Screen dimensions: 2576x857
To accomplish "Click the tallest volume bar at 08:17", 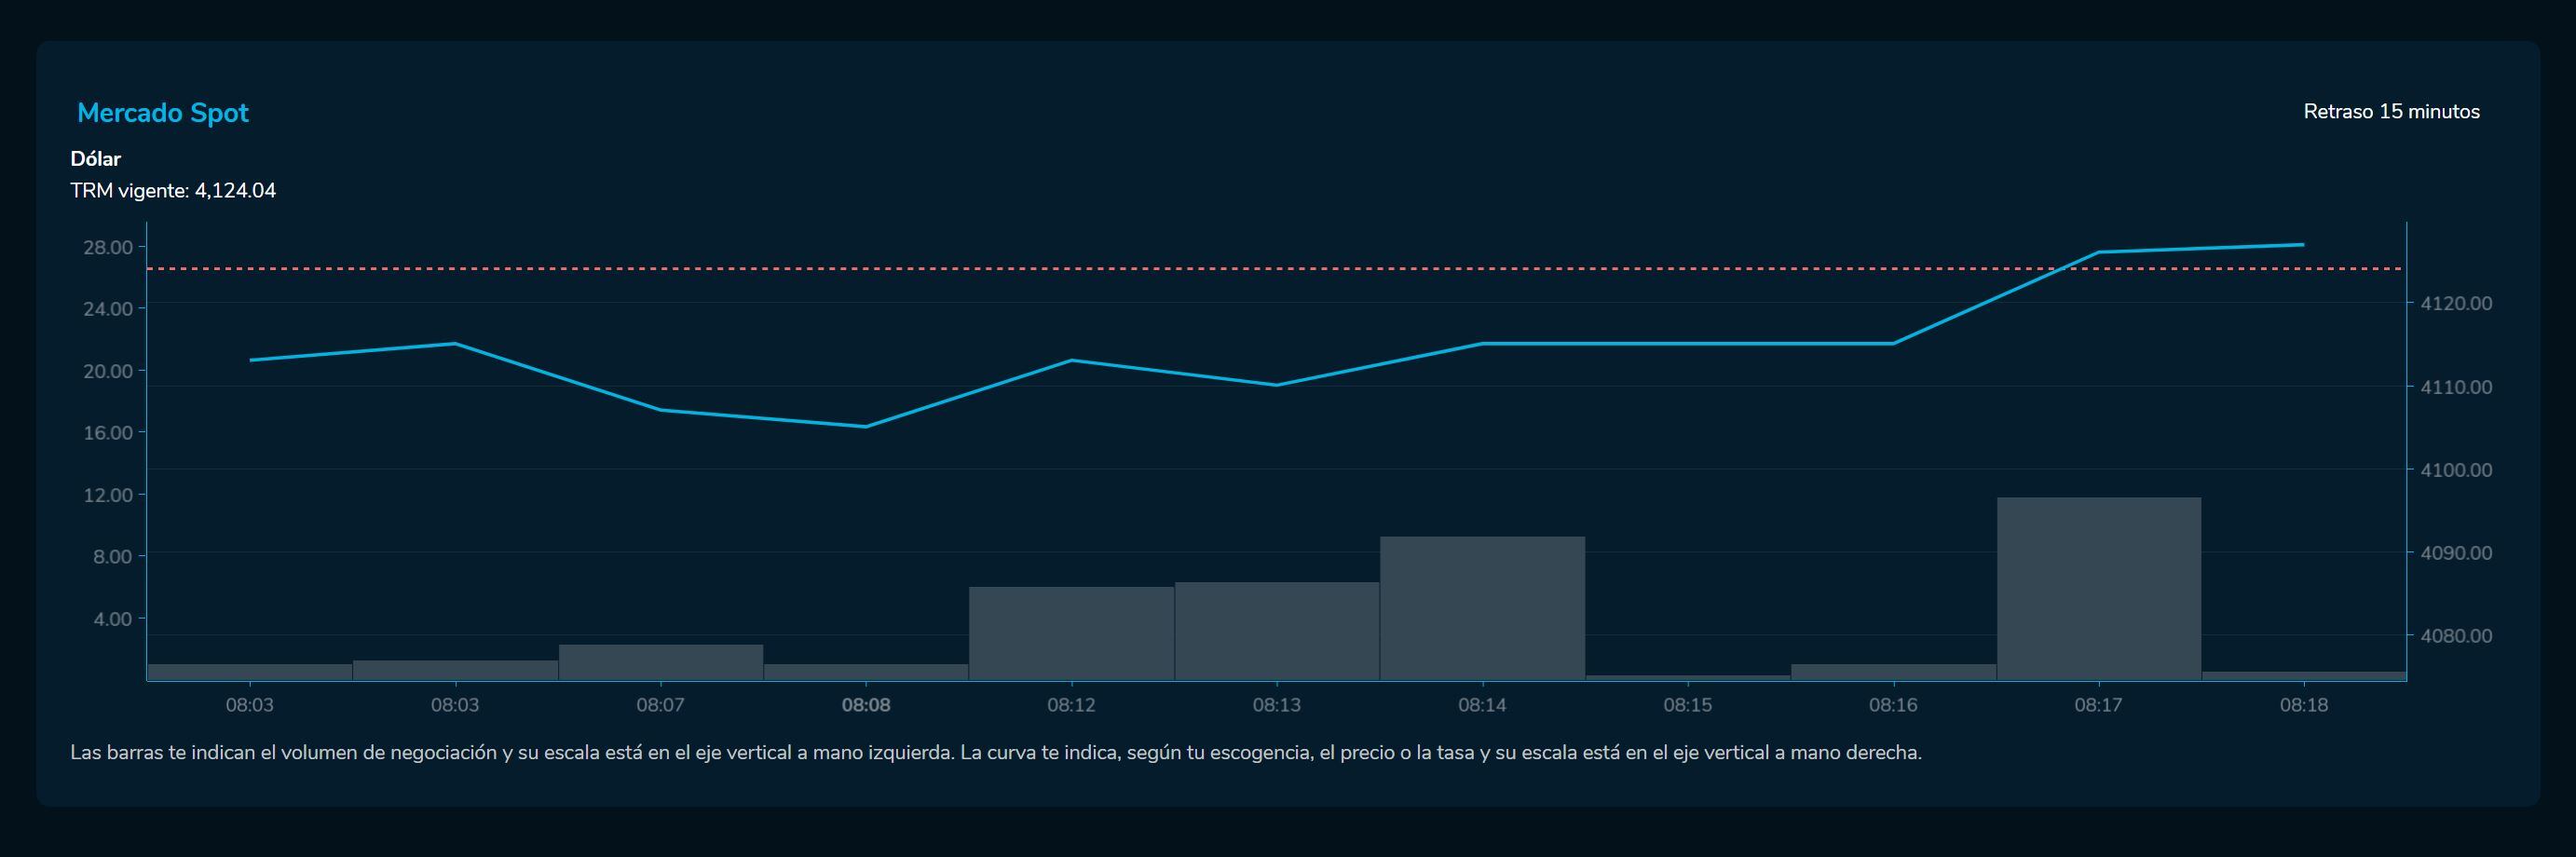I will [x=2098, y=588].
